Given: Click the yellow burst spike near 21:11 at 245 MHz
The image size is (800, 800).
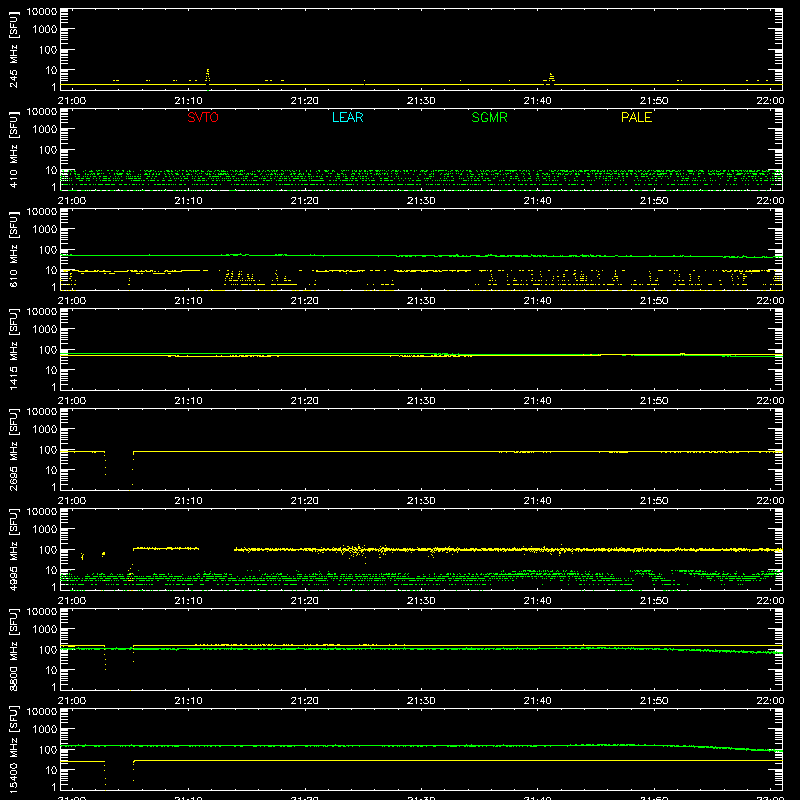Looking at the screenshot, I should (x=208, y=76).
